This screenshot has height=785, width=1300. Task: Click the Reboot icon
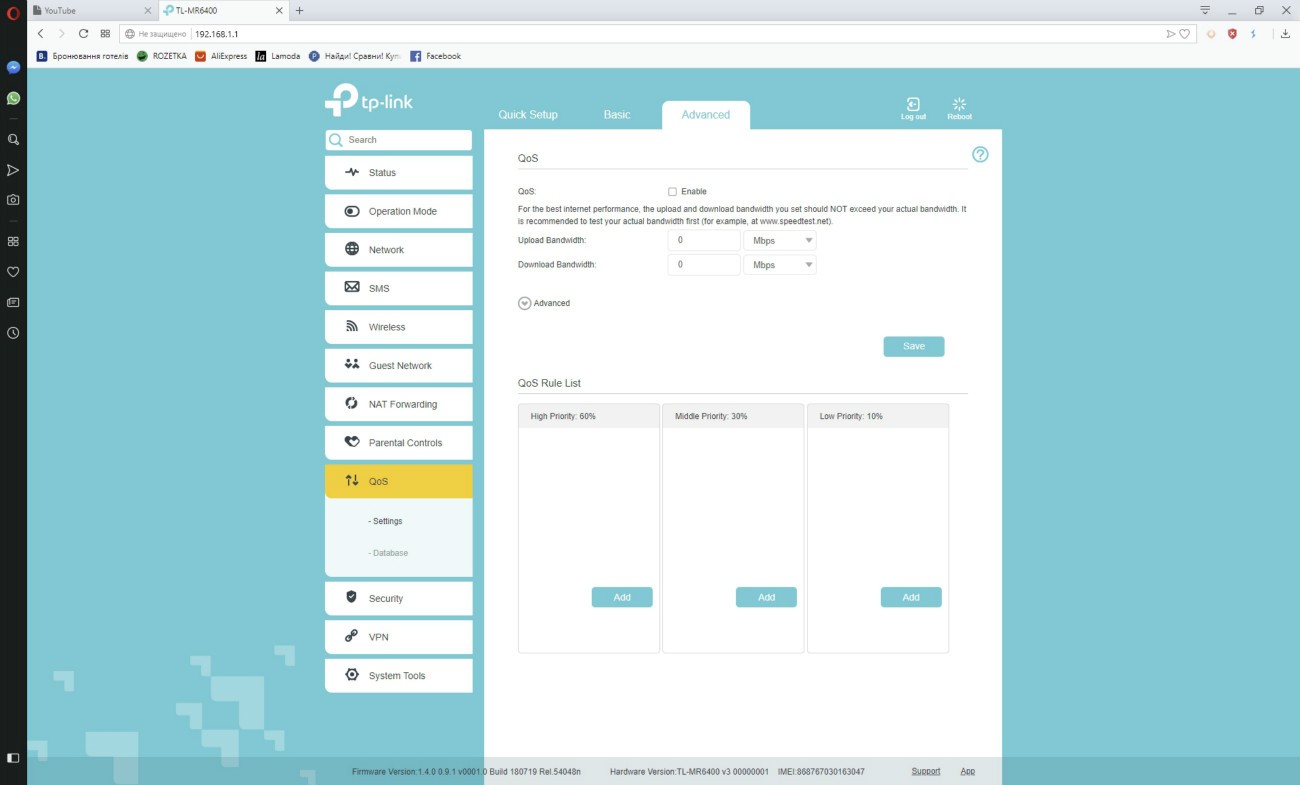pos(959,106)
